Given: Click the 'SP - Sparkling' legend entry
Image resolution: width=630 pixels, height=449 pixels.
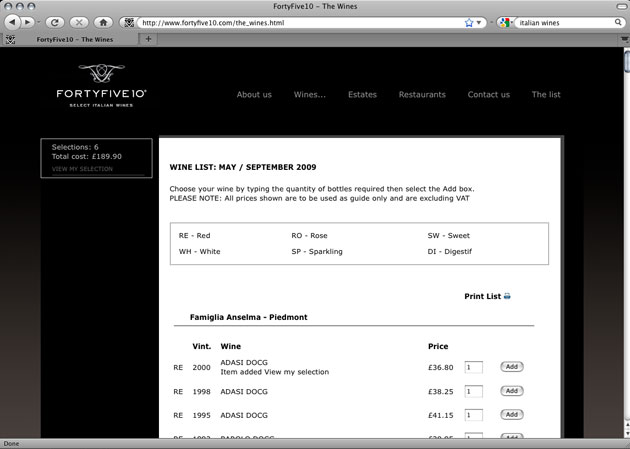Looking at the screenshot, I should 317,252.
